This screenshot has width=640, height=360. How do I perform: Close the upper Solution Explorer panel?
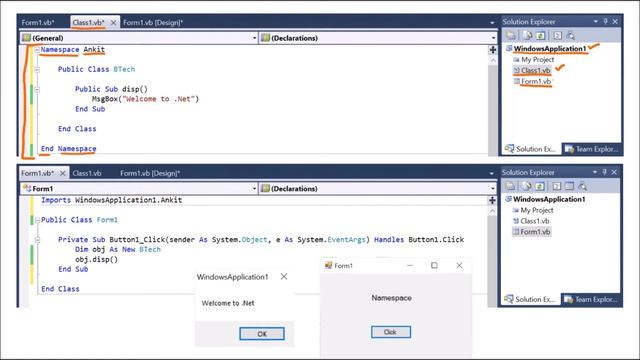(x=615, y=21)
